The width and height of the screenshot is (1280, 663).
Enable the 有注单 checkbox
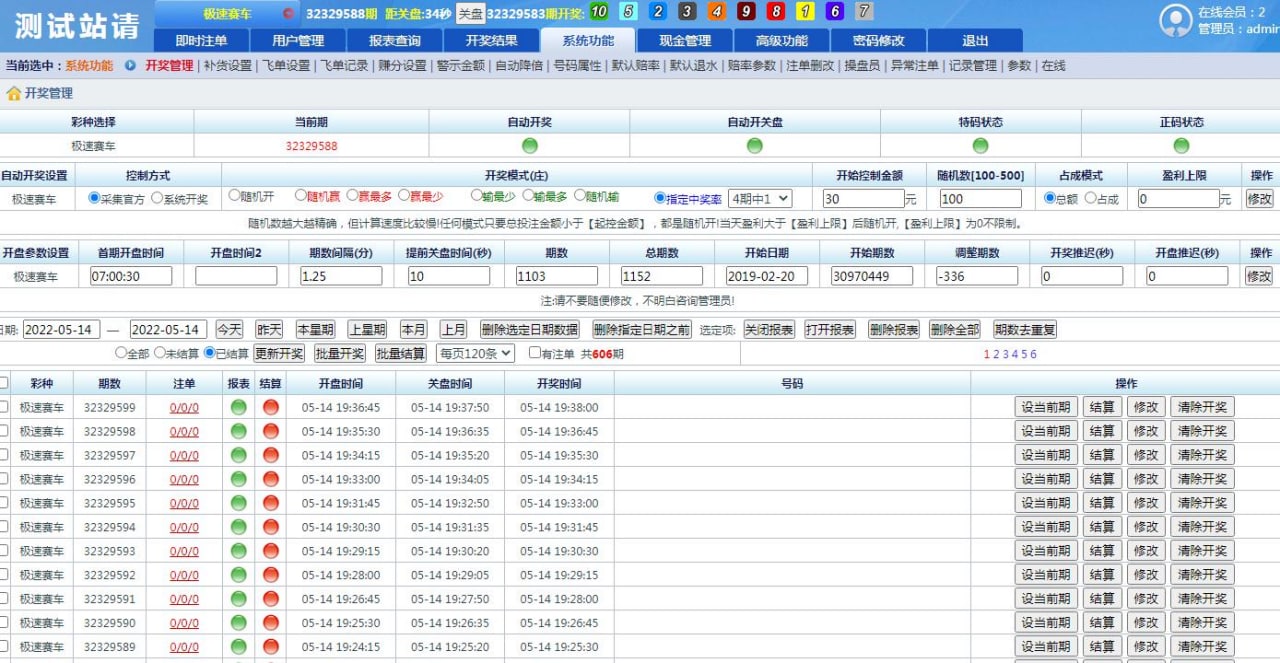534,353
